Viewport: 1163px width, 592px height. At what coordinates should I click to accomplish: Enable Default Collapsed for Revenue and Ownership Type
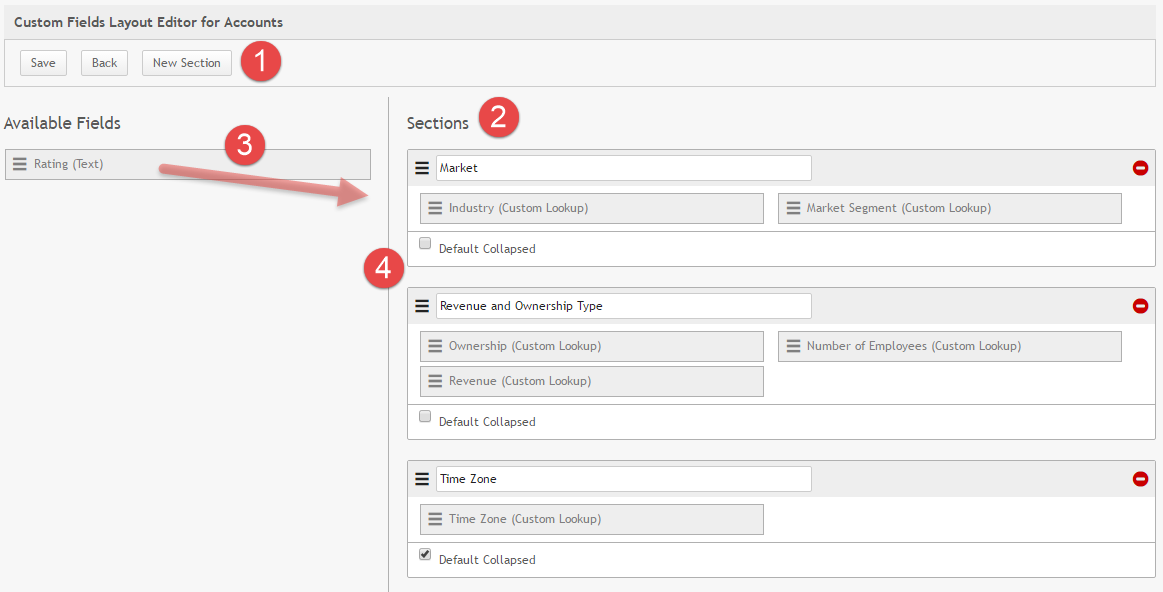click(x=425, y=415)
